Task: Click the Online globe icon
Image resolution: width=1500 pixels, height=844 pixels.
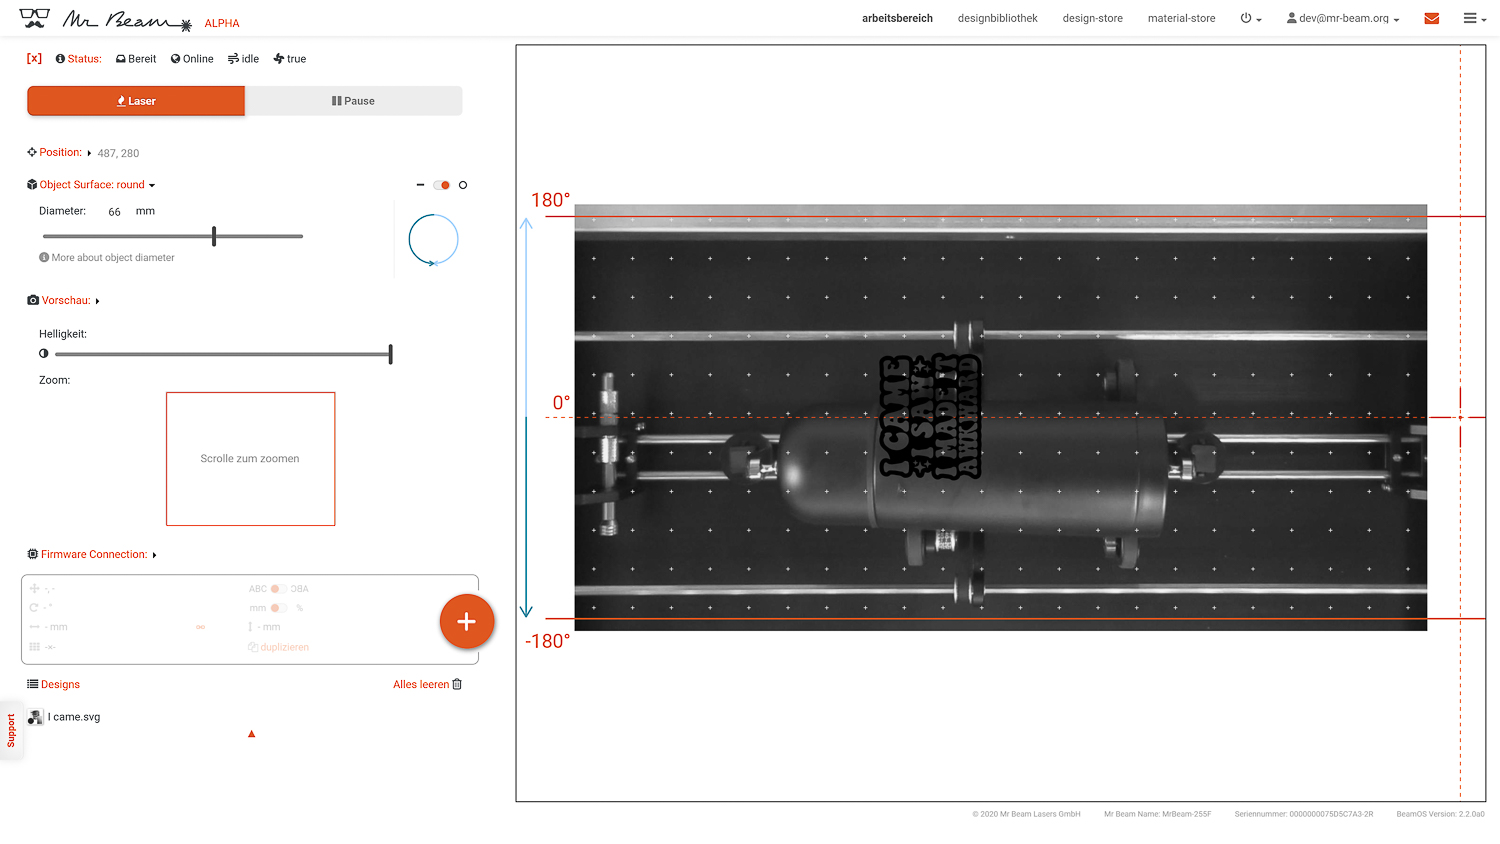Action: (175, 59)
